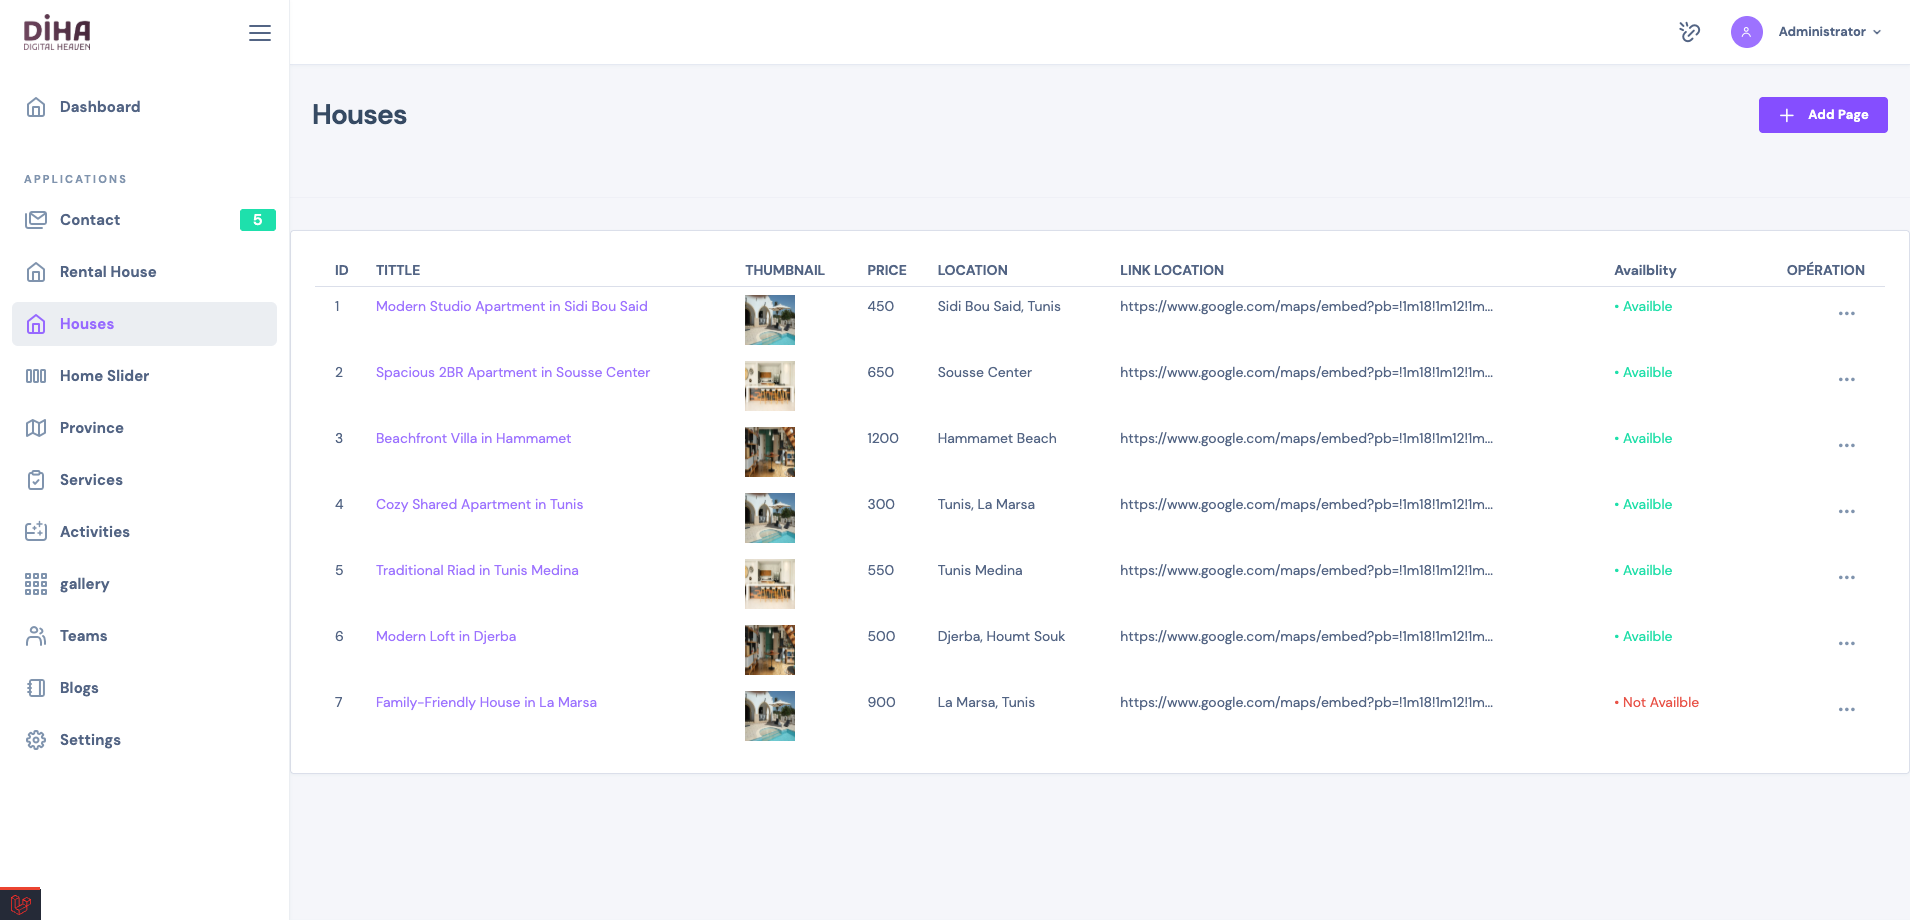The image size is (1910, 920).
Task: Click the Services clipboard icon
Action: point(36,480)
